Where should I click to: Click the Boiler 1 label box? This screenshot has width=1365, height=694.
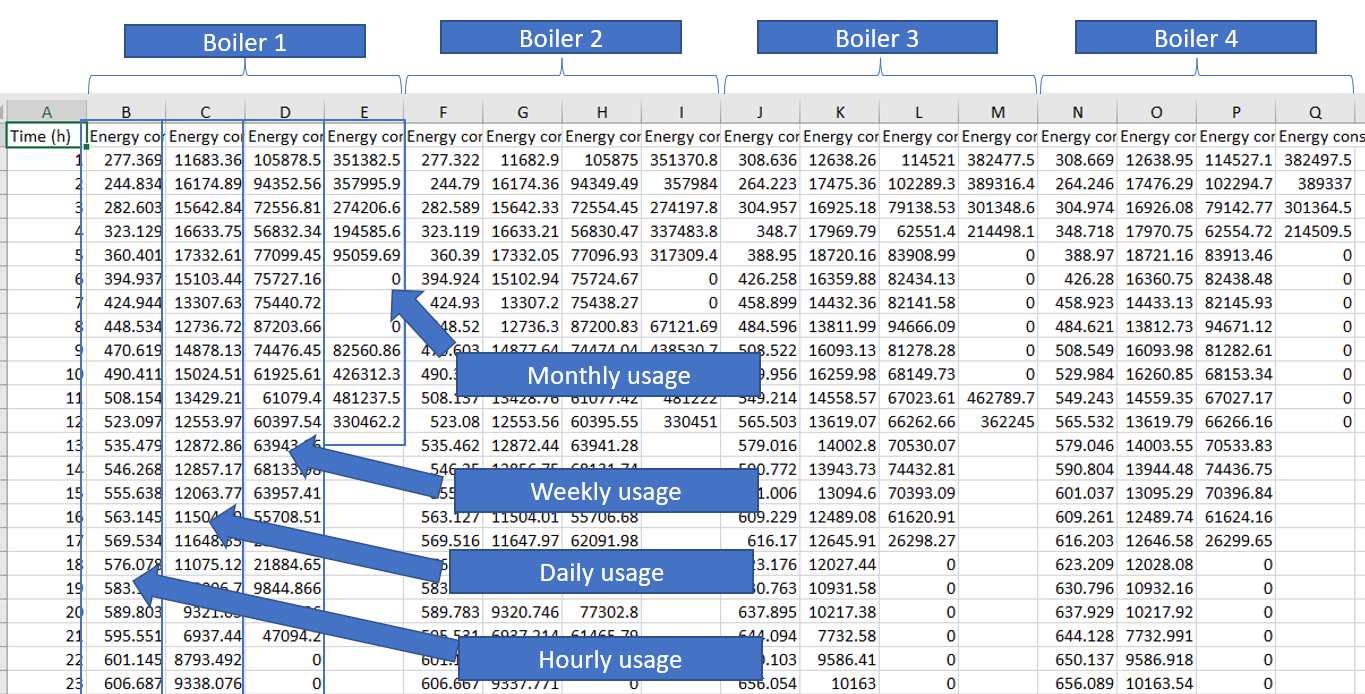click(x=244, y=42)
